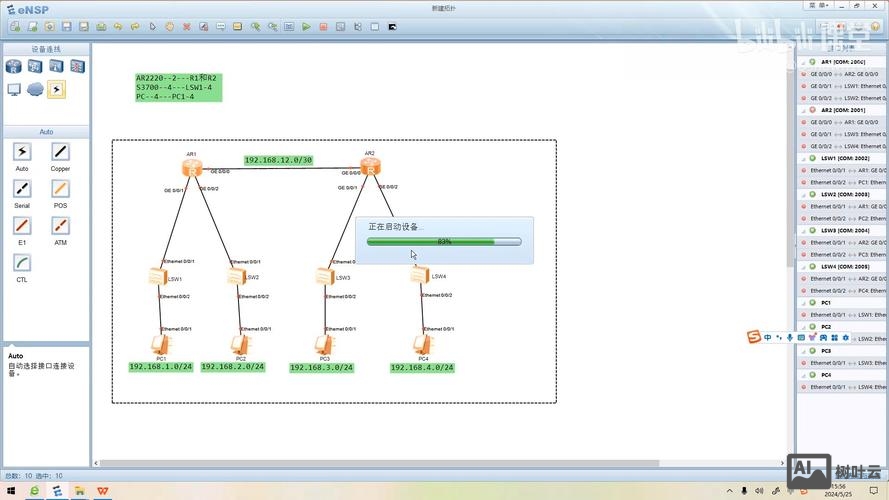Click the green start devices icon
This screenshot has height=500, width=889.
coord(306,26)
